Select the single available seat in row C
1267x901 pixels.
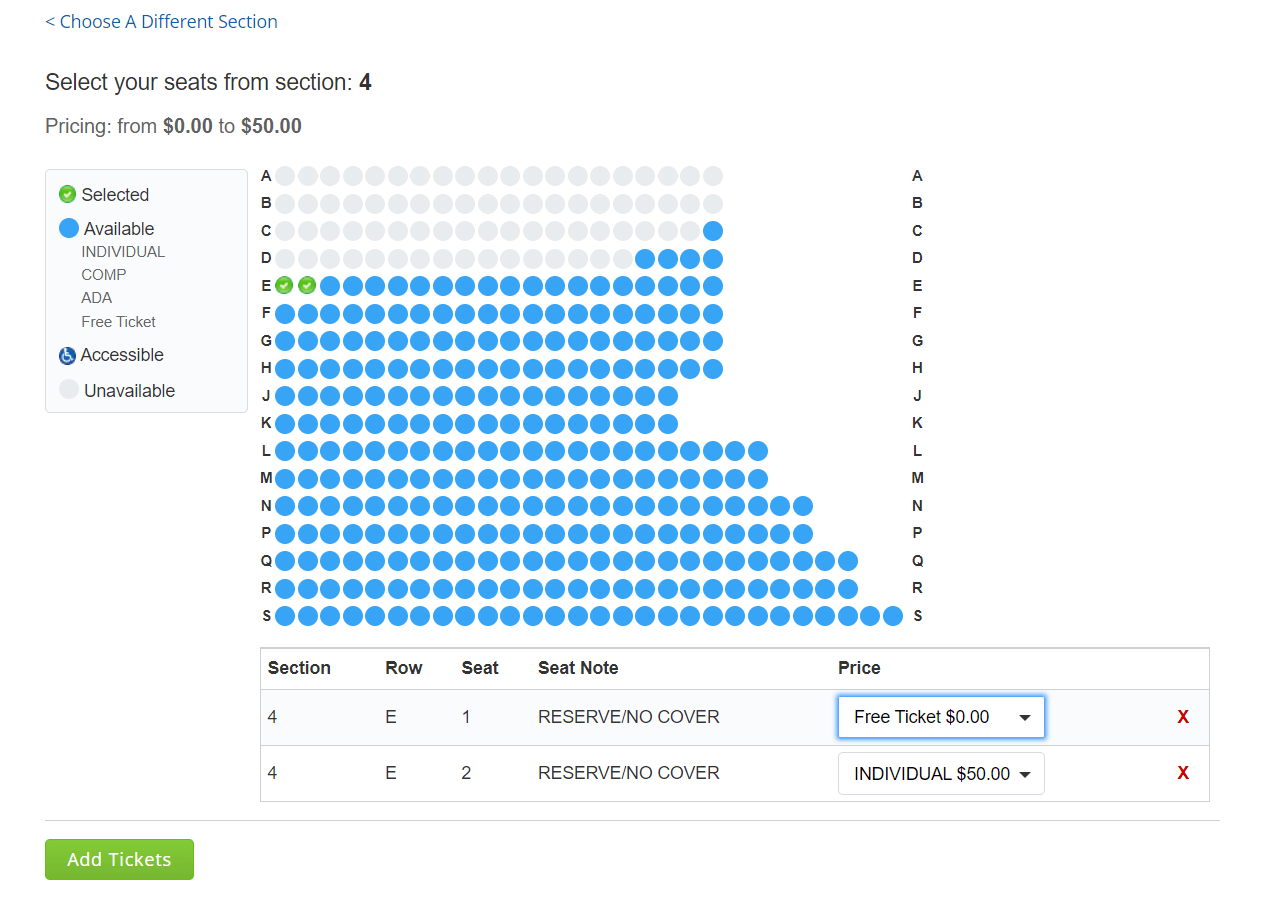coord(713,231)
